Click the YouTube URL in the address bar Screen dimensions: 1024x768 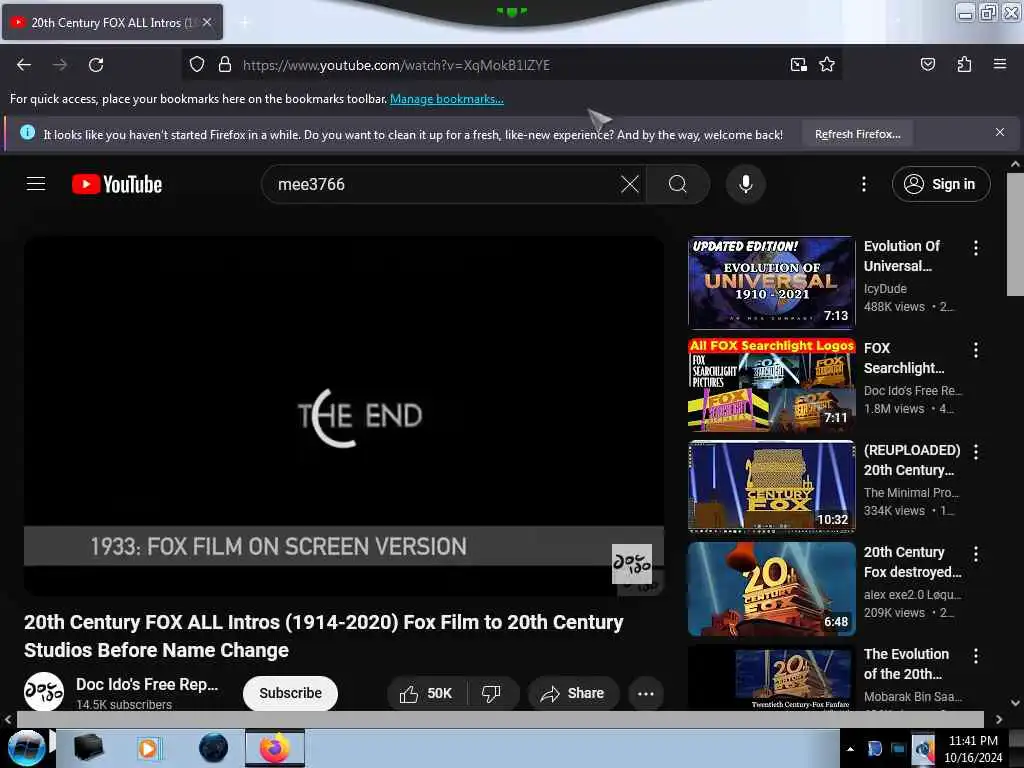[x=396, y=65]
